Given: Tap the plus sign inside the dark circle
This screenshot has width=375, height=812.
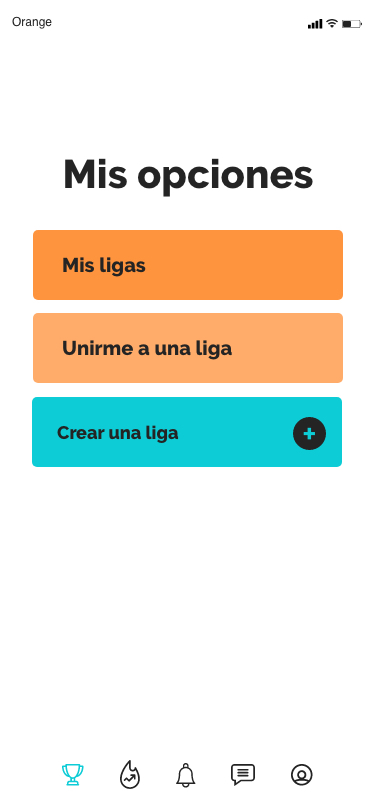Looking at the screenshot, I should (x=309, y=433).
